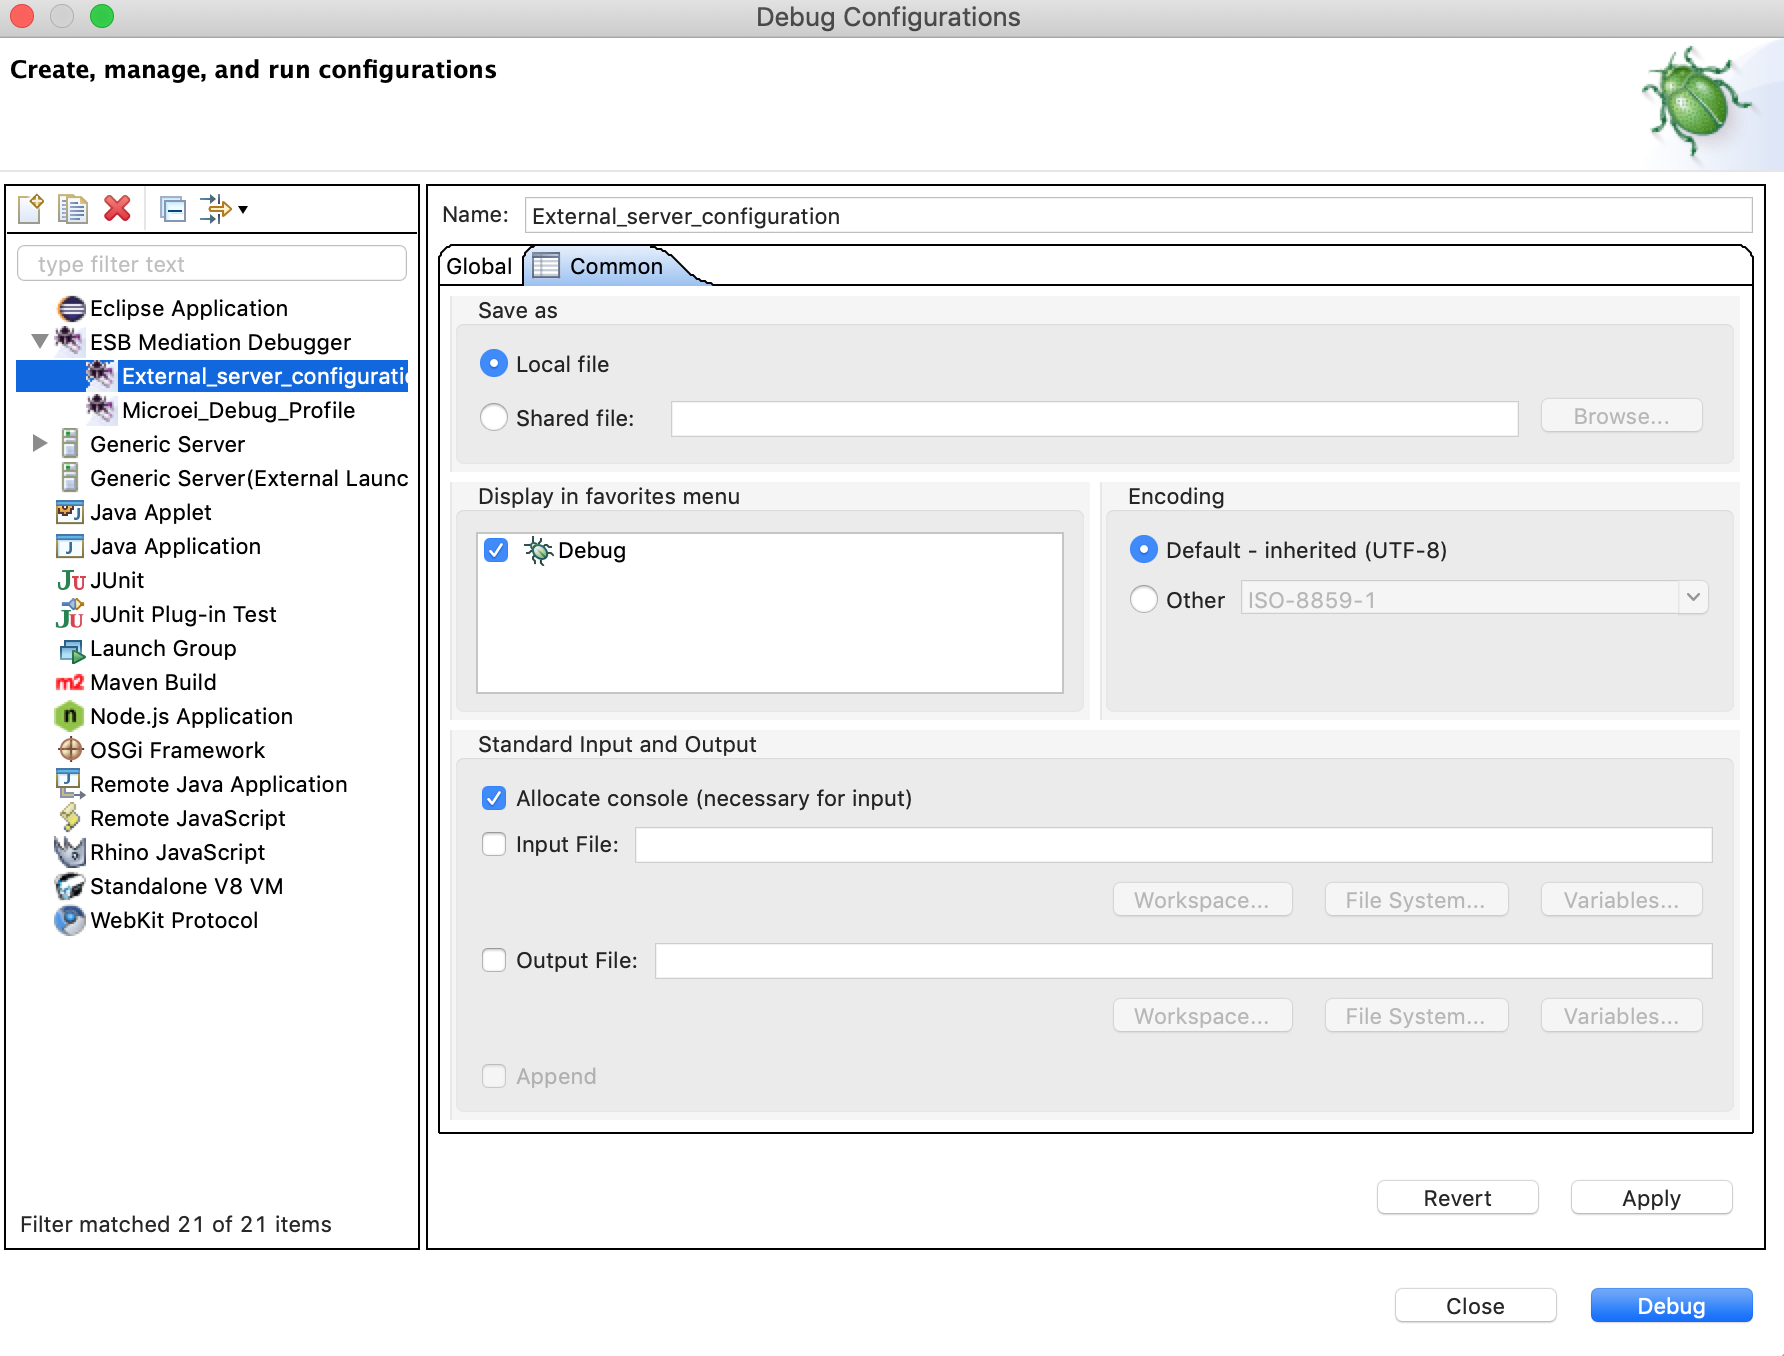This screenshot has width=1784, height=1356.
Task: Click the configuration Name field
Action: (x=1138, y=216)
